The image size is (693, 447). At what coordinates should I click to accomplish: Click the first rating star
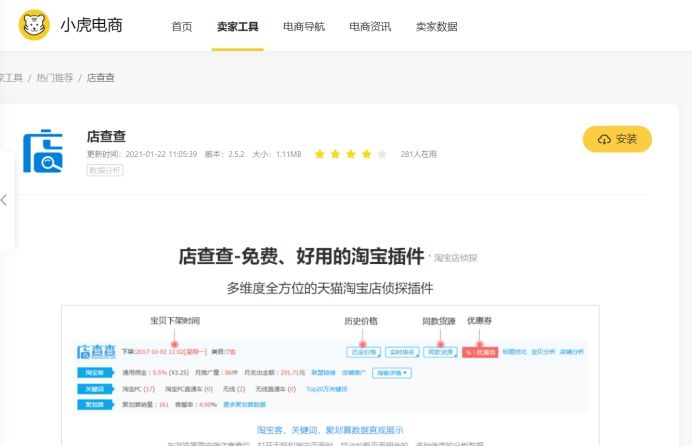320,154
